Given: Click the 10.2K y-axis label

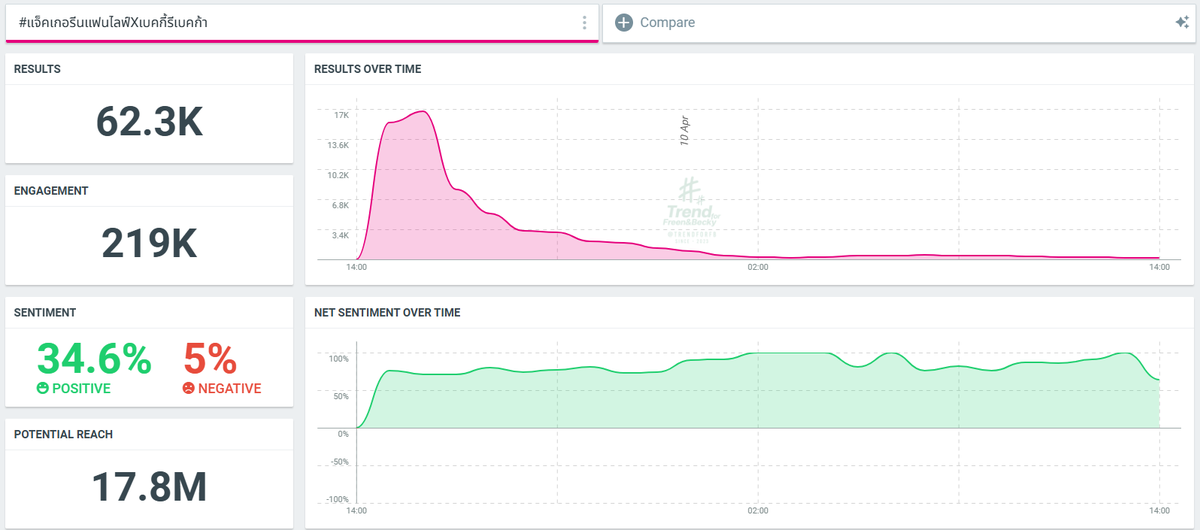Looking at the screenshot, I should point(338,175).
